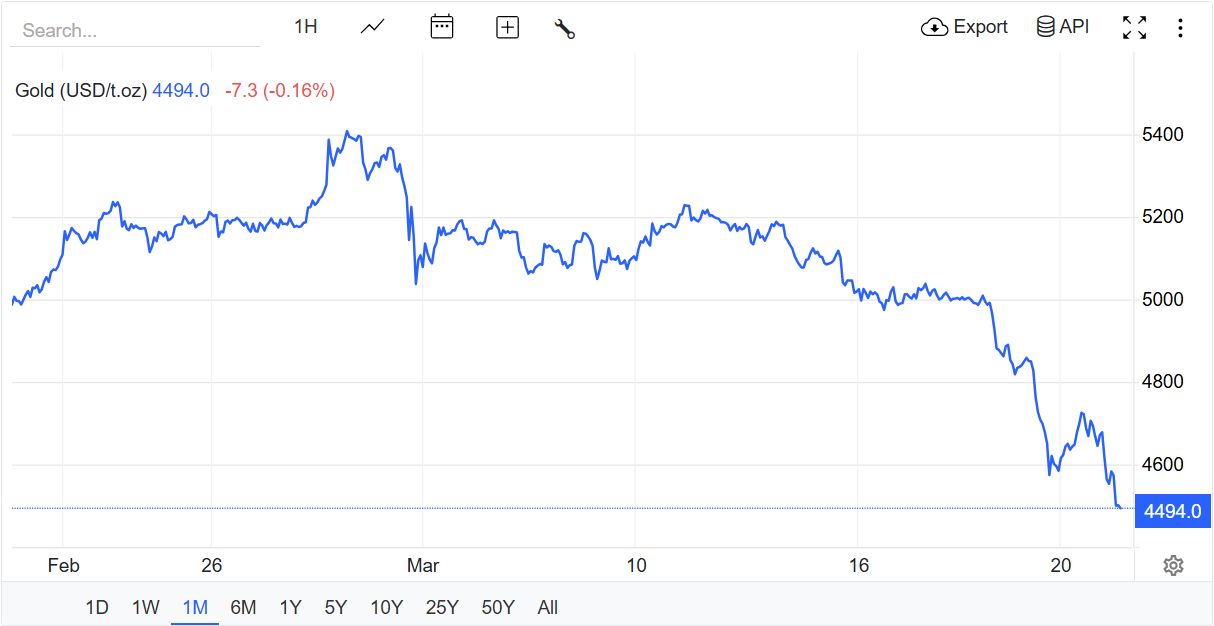Screen dimensions: 1214x626
Task: Click the 4494.0 current price label
Action: pos(1172,511)
